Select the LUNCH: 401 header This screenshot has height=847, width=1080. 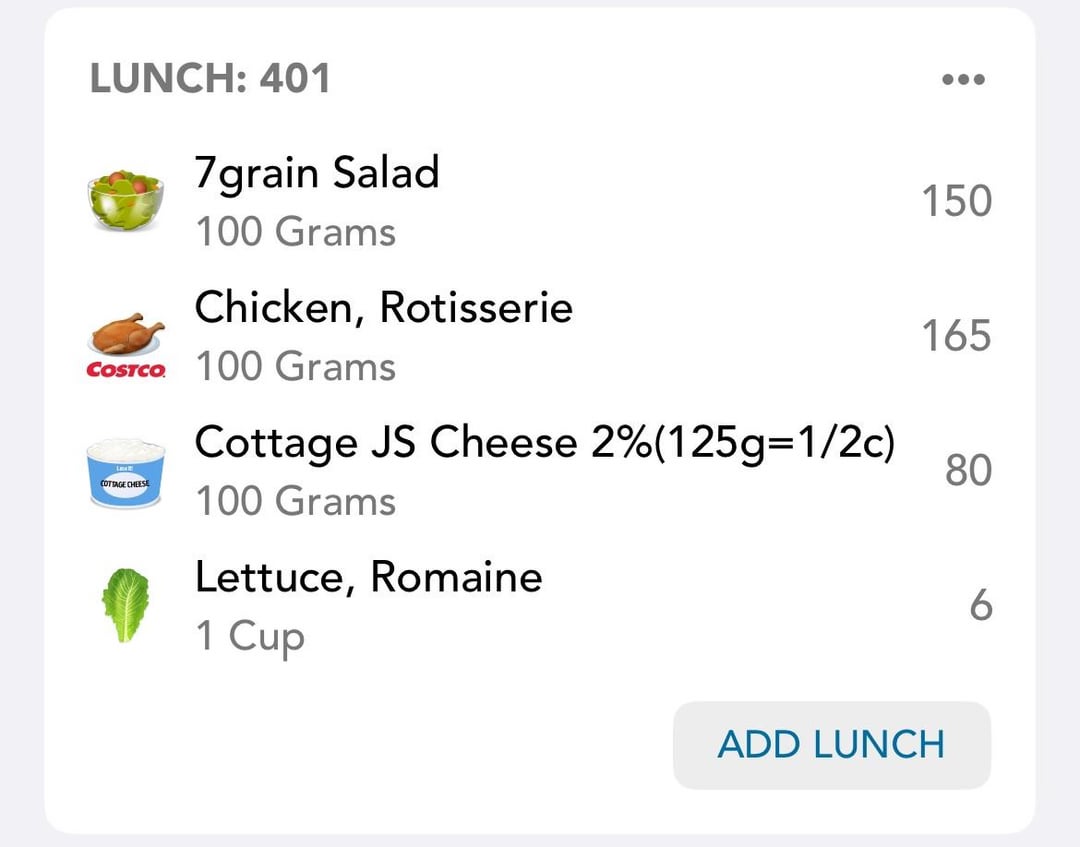210,78
